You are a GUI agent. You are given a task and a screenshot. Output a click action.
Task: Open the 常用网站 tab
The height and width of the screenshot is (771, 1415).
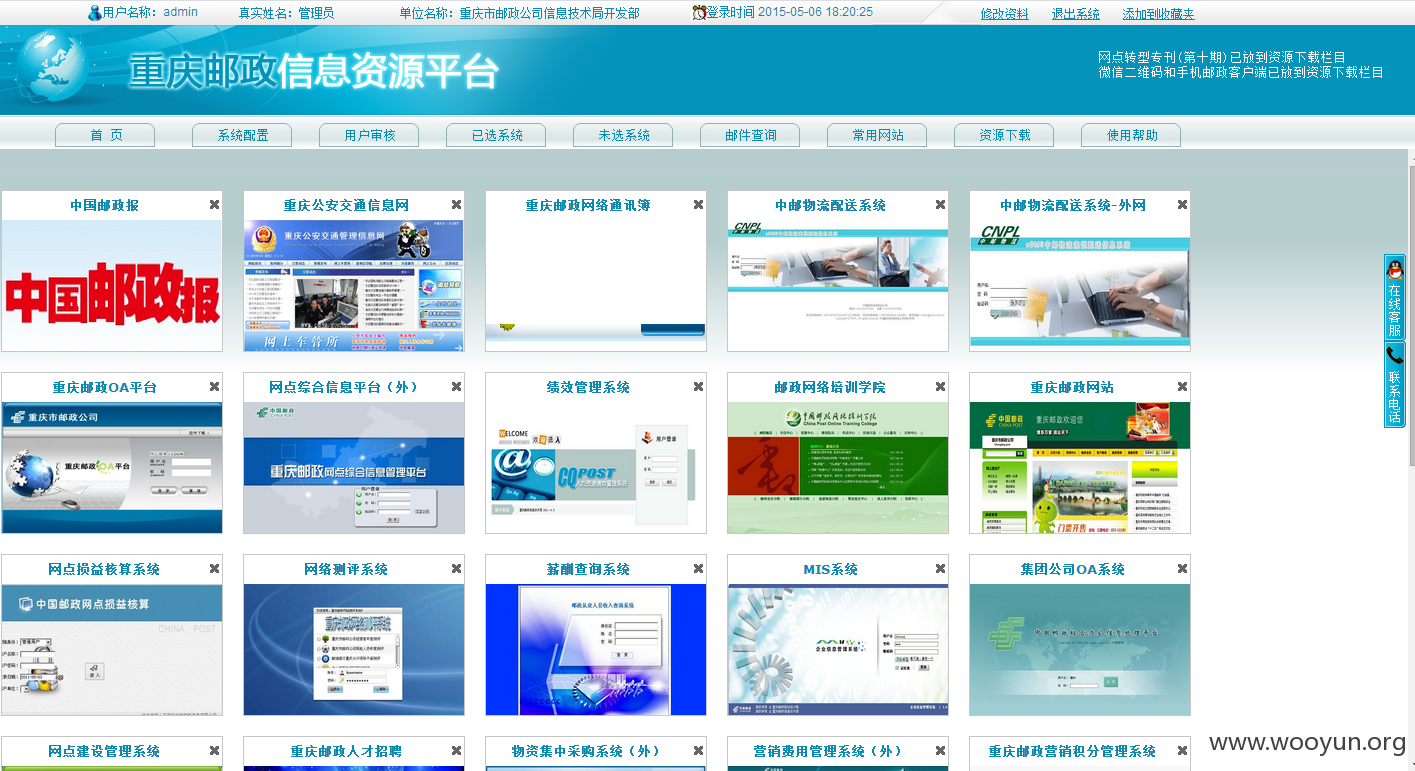(877, 135)
